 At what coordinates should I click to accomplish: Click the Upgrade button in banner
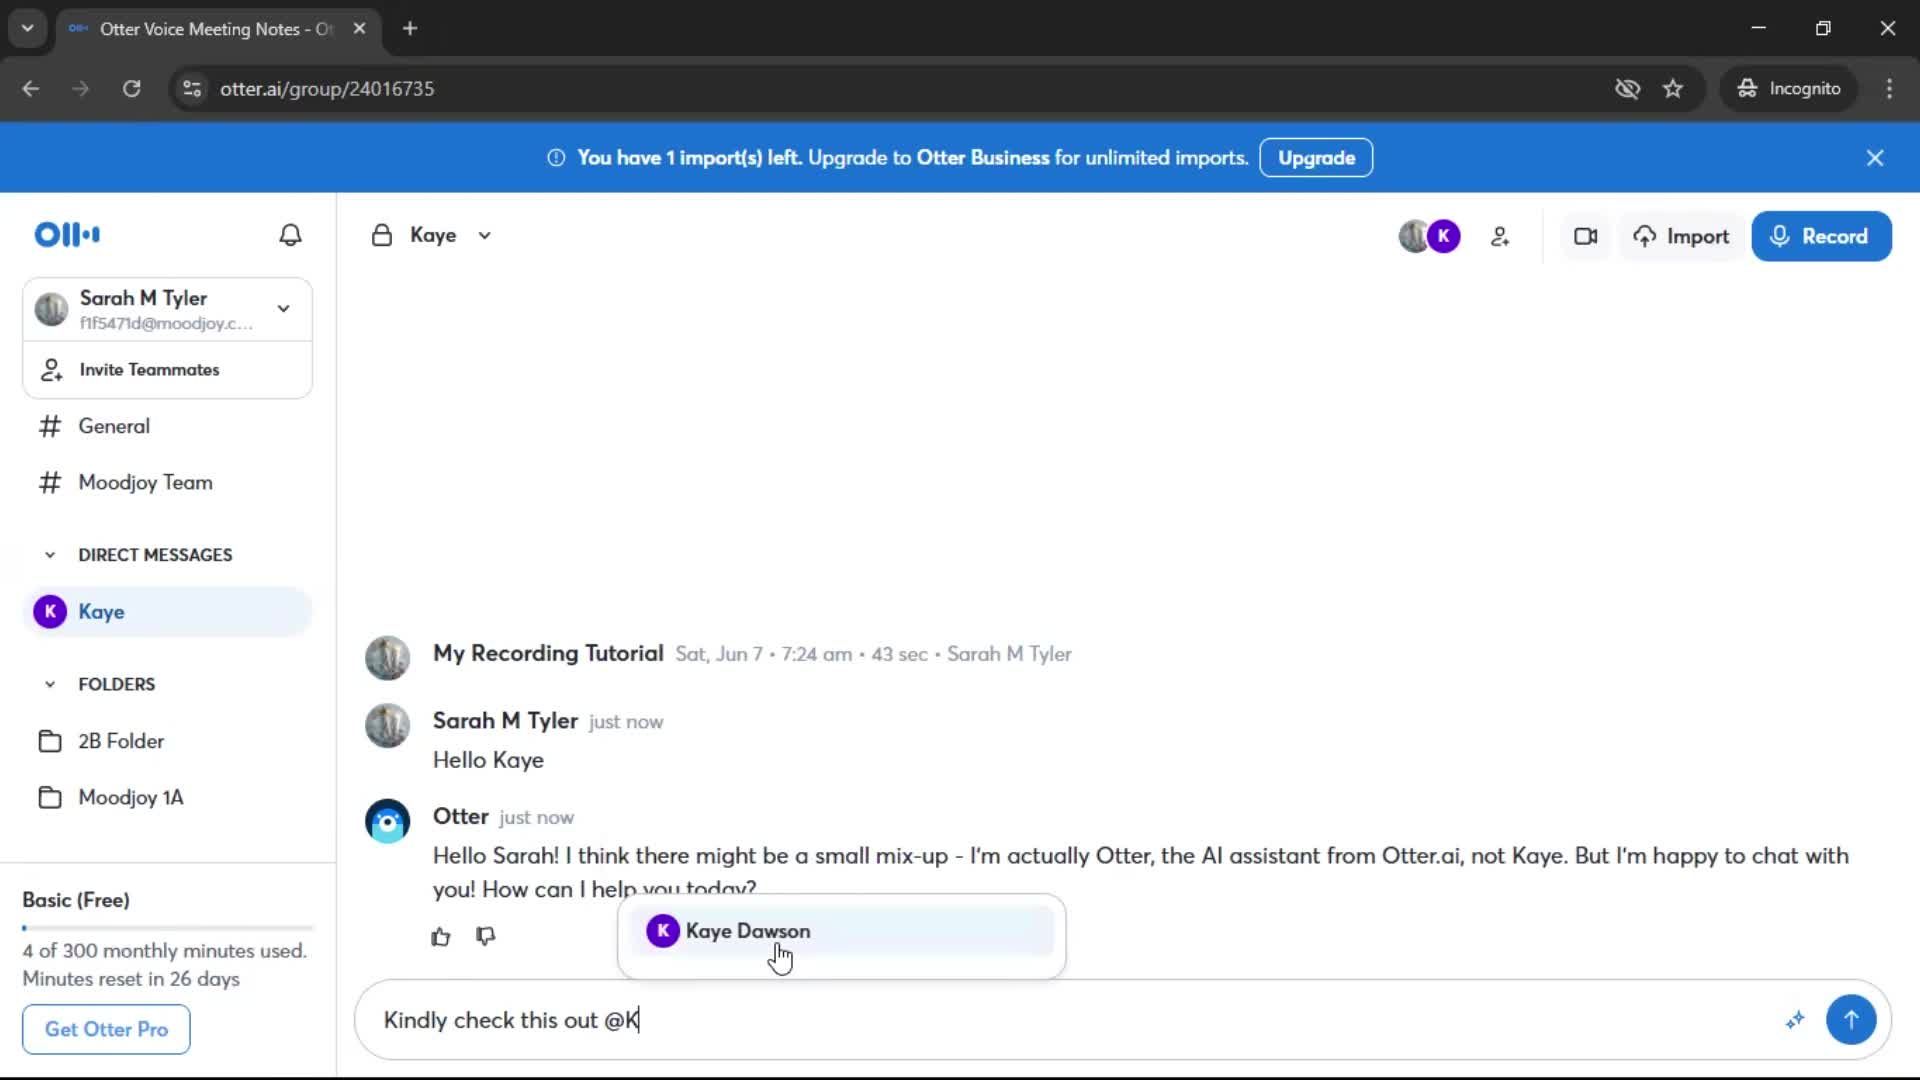click(x=1316, y=158)
